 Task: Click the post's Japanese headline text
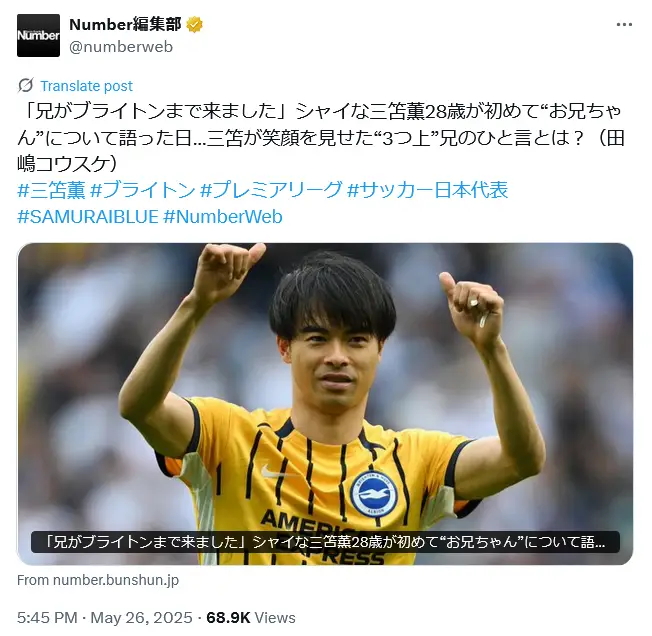(x=321, y=138)
